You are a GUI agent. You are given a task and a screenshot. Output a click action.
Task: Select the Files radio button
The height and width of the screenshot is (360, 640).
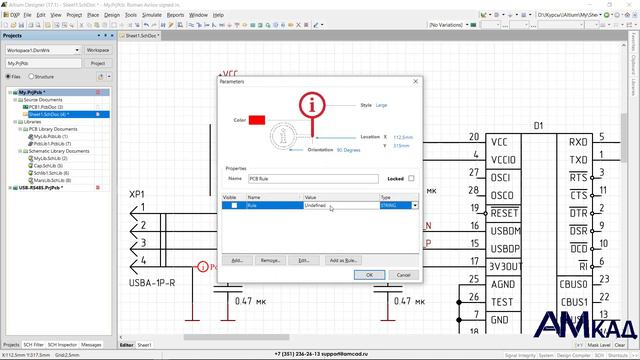(x=8, y=76)
